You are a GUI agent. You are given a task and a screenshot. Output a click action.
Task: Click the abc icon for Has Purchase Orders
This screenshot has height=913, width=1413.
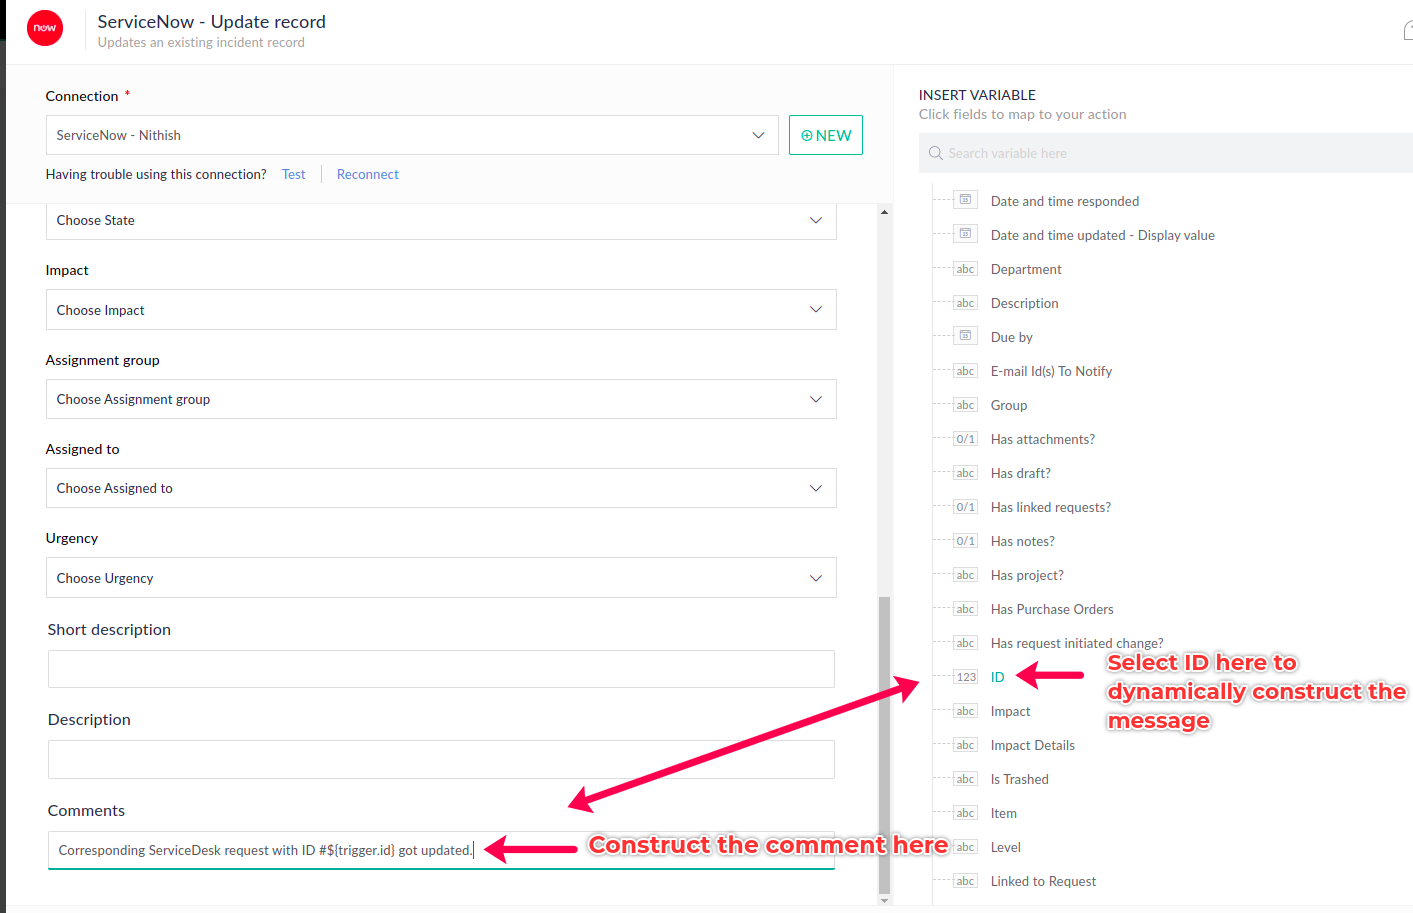click(x=965, y=609)
